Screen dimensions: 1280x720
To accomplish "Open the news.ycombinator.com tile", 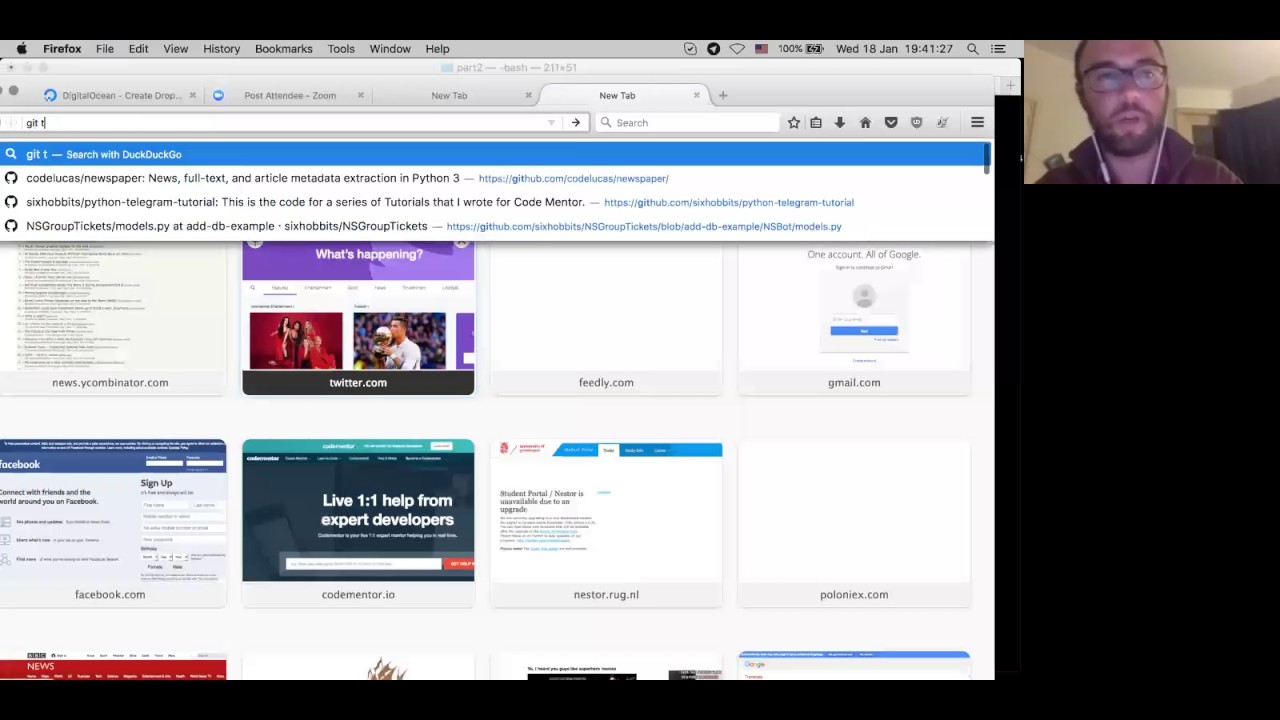I will point(110,318).
